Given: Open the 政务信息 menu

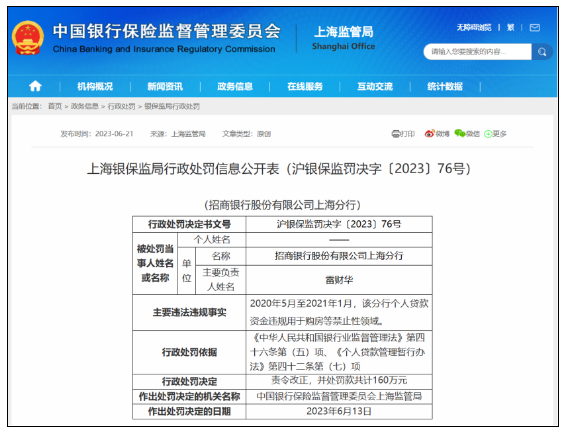Looking at the screenshot, I should [235, 86].
